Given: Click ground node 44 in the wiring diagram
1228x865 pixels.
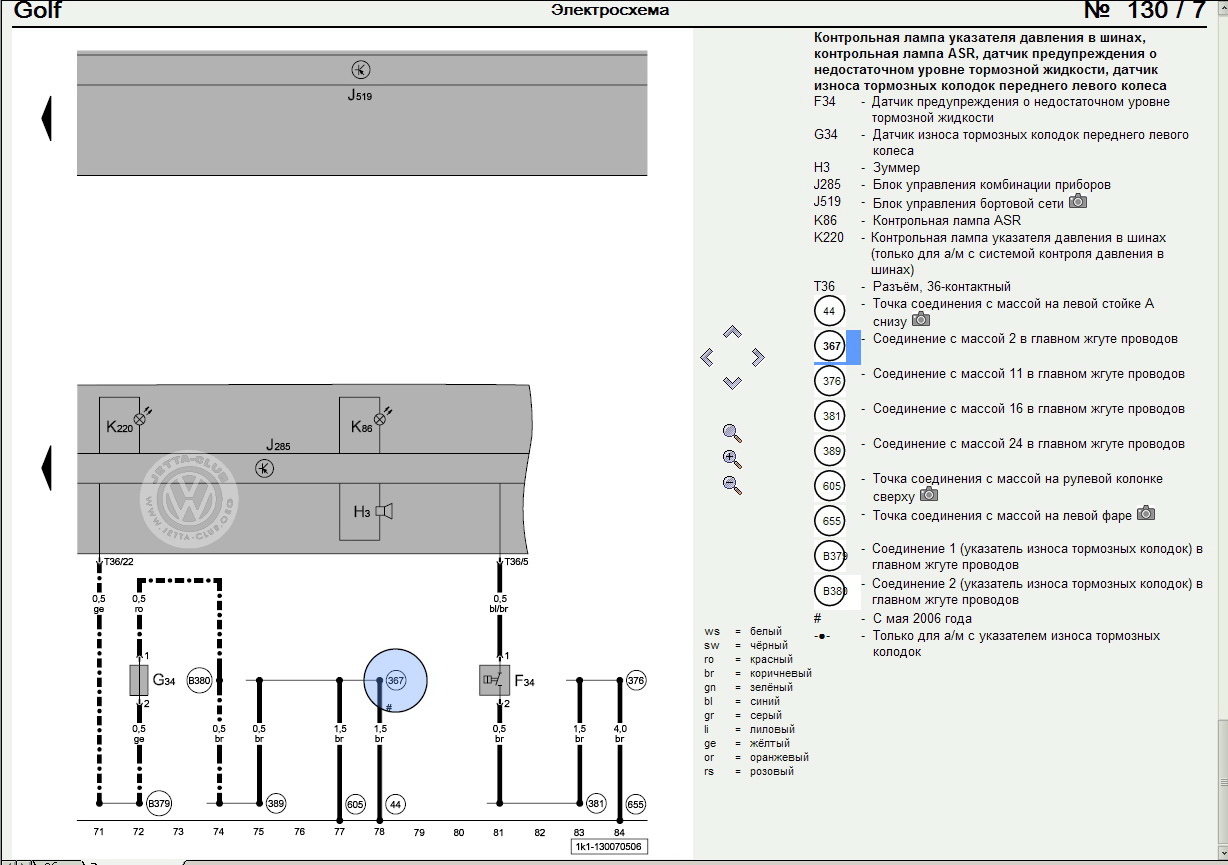Looking at the screenshot, I should pyautogui.click(x=395, y=803).
